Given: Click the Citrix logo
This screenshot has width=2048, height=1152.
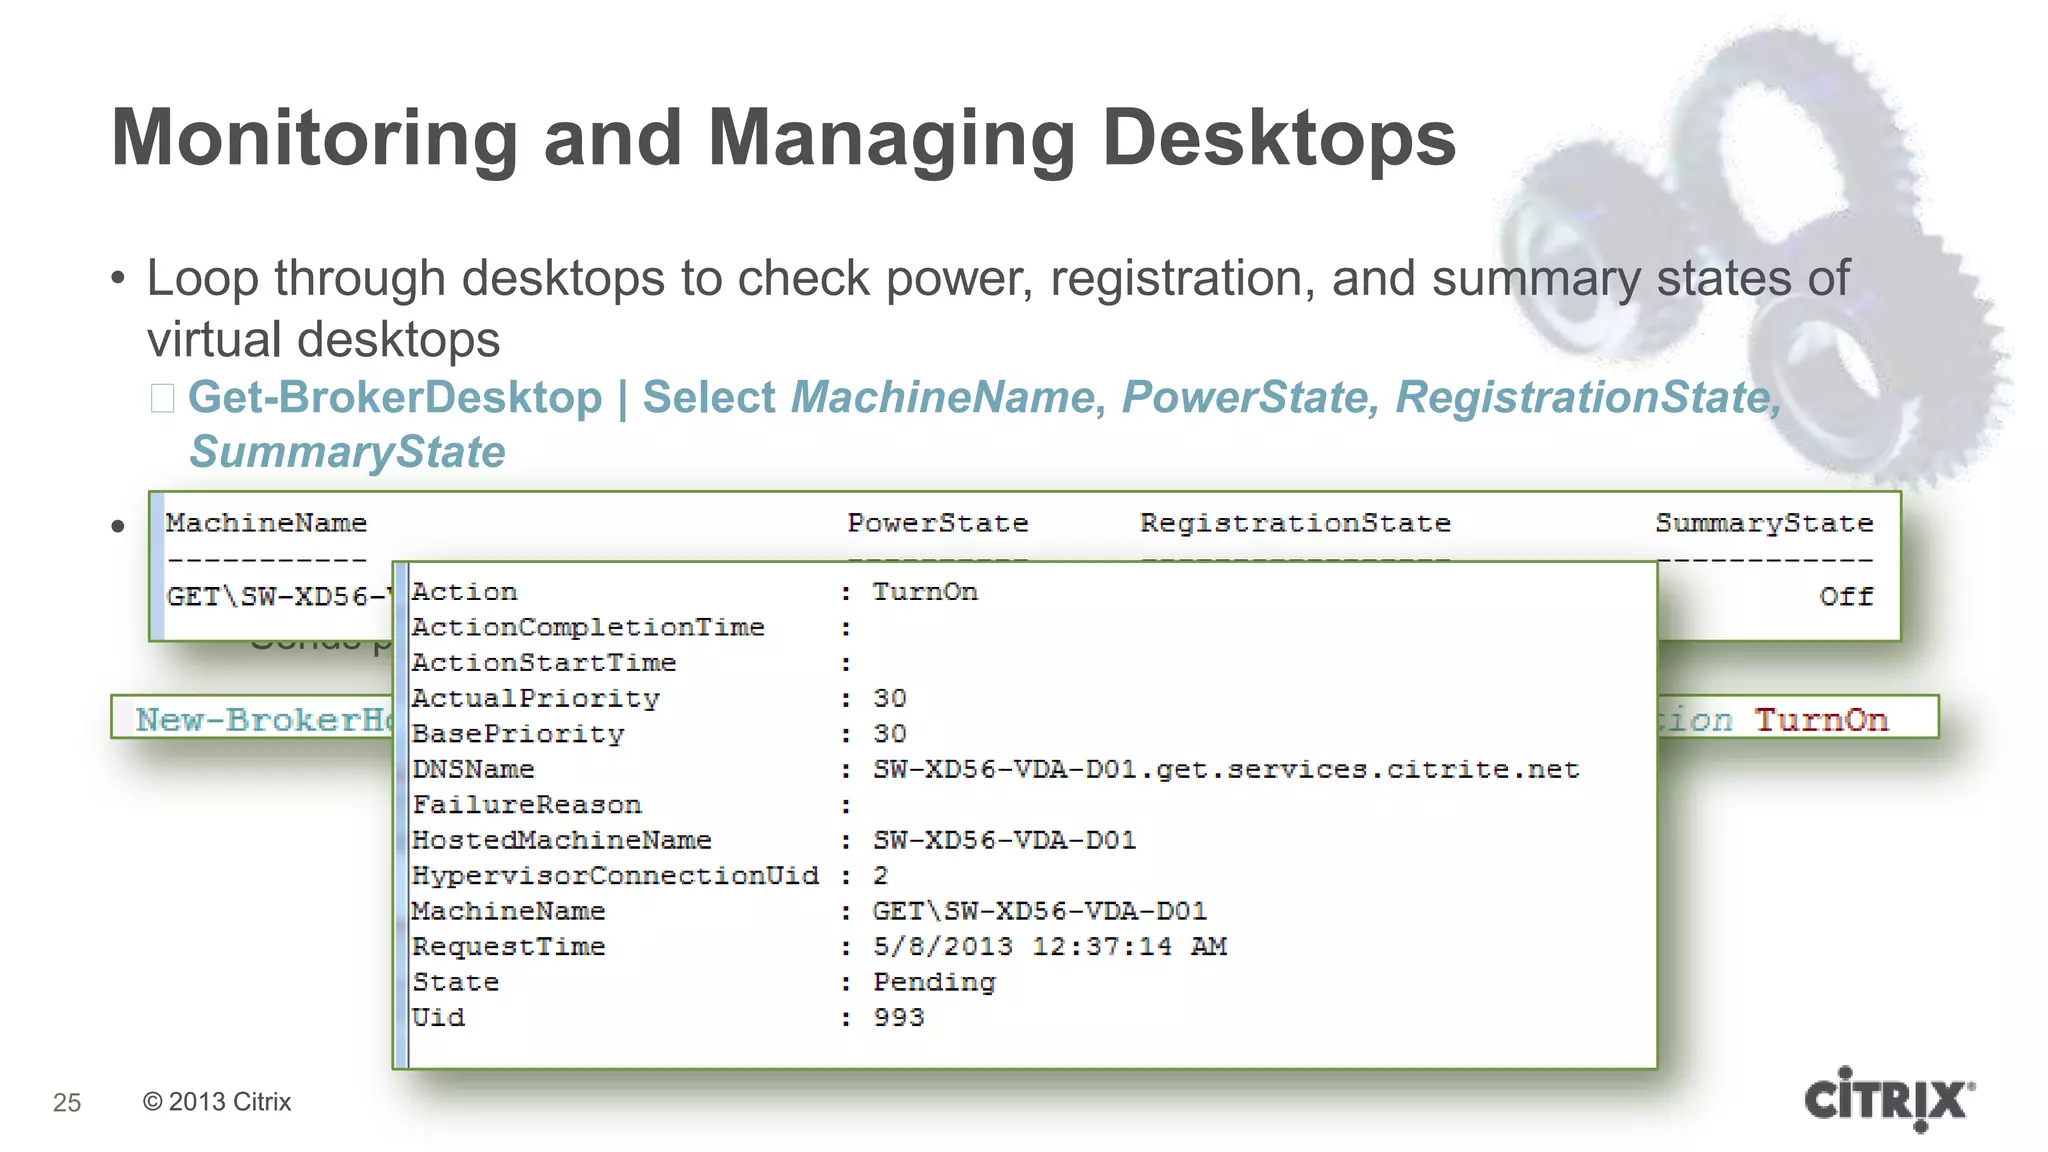Looking at the screenshot, I should [1890, 1099].
